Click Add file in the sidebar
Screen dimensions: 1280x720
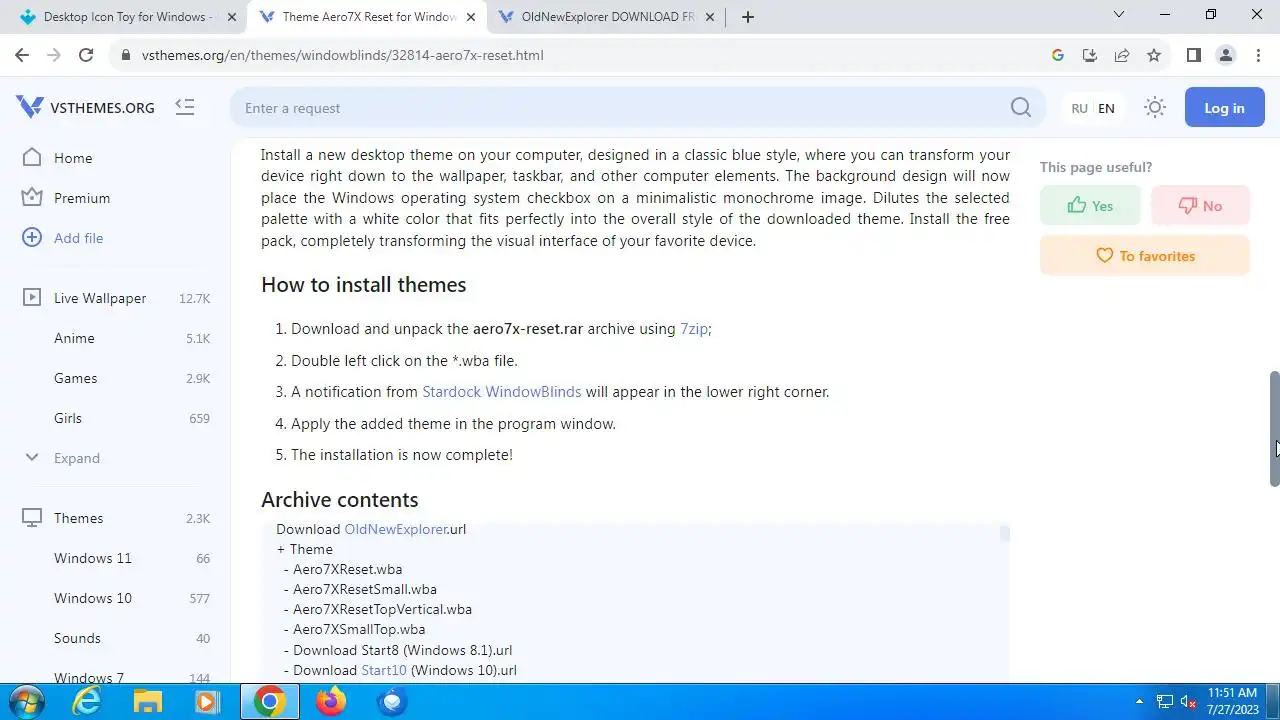tap(78, 238)
